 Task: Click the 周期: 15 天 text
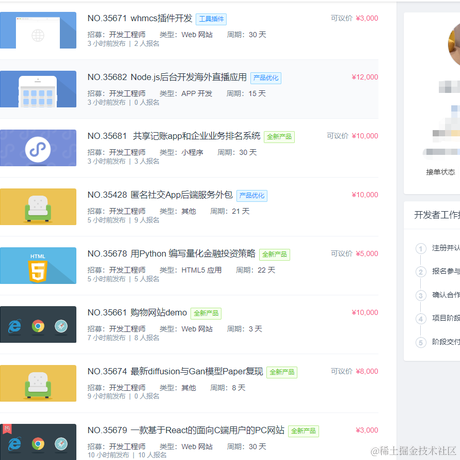coord(246,94)
